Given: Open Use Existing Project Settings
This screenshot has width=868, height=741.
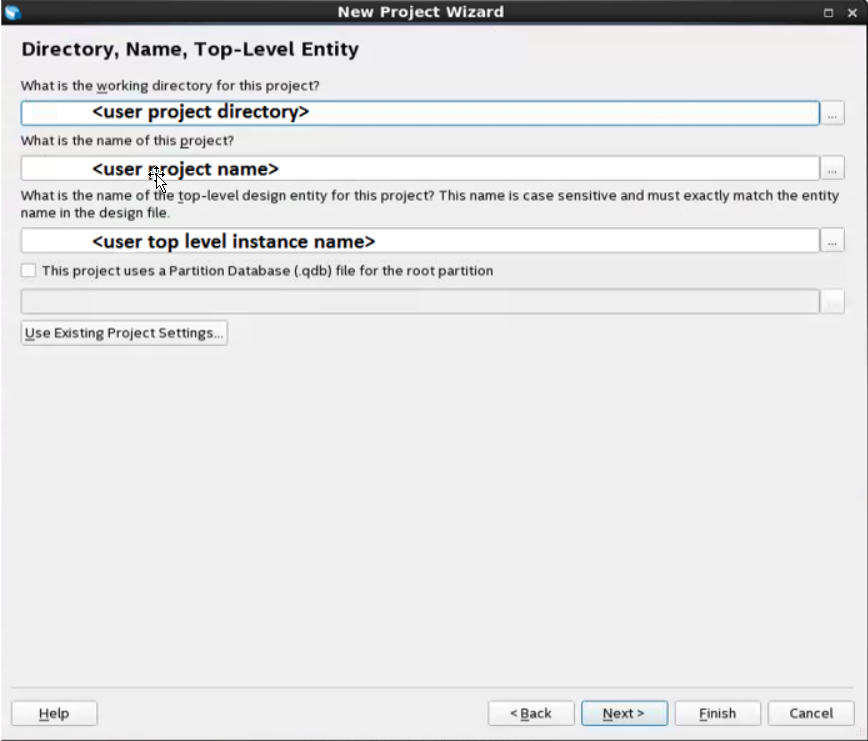Looking at the screenshot, I should (x=124, y=333).
